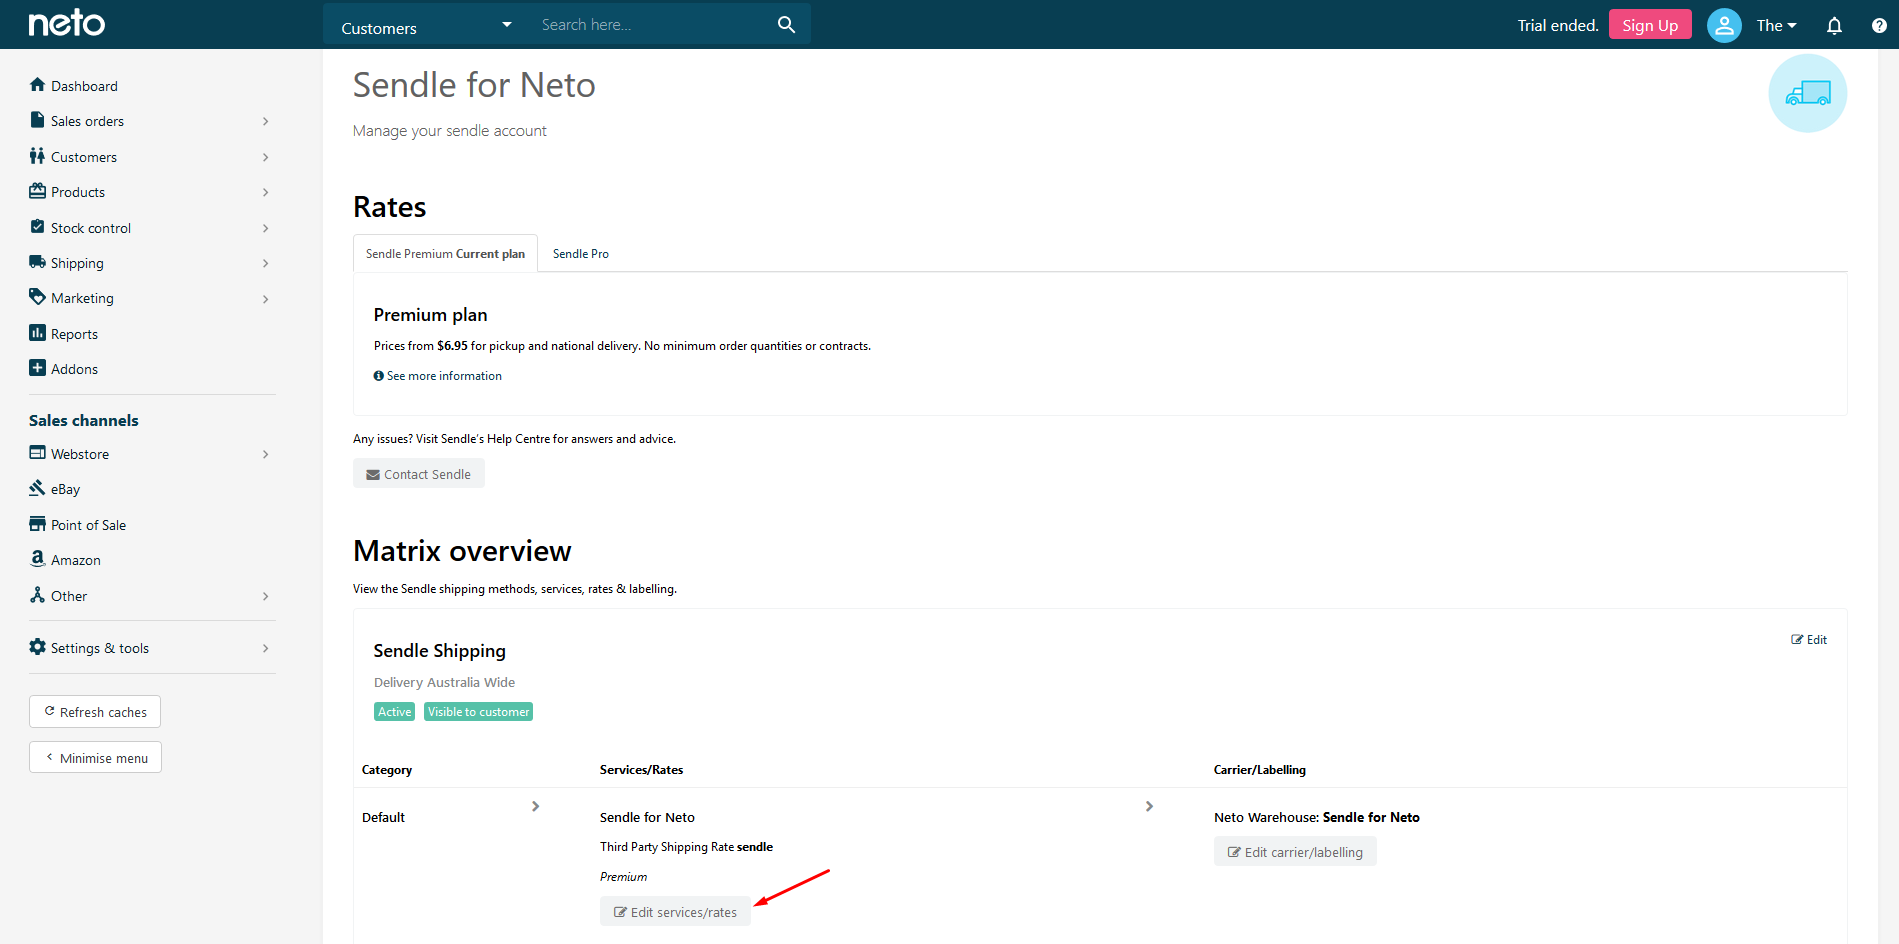1899x944 pixels.
Task: Open eBay sales channel
Action: pyautogui.click(x=65, y=489)
